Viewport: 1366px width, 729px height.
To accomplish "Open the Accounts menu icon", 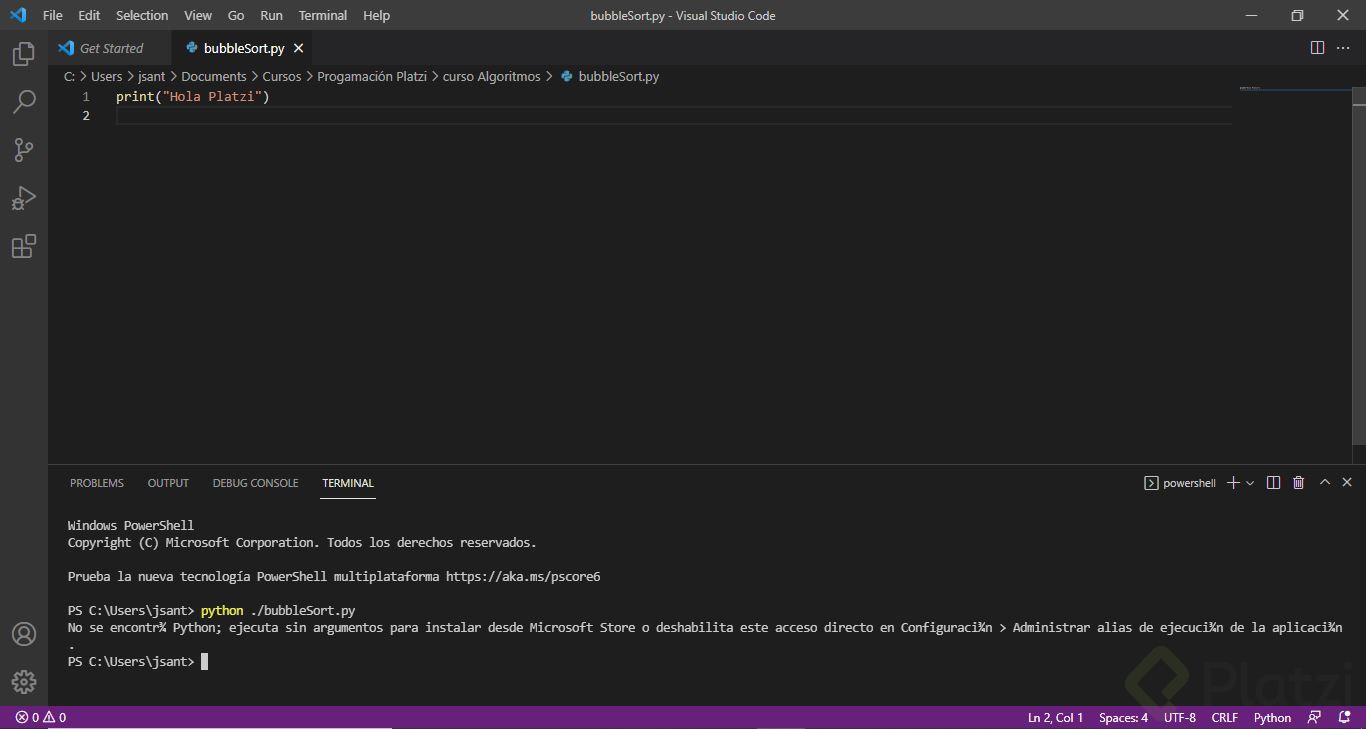I will click(x=24, y=634).
